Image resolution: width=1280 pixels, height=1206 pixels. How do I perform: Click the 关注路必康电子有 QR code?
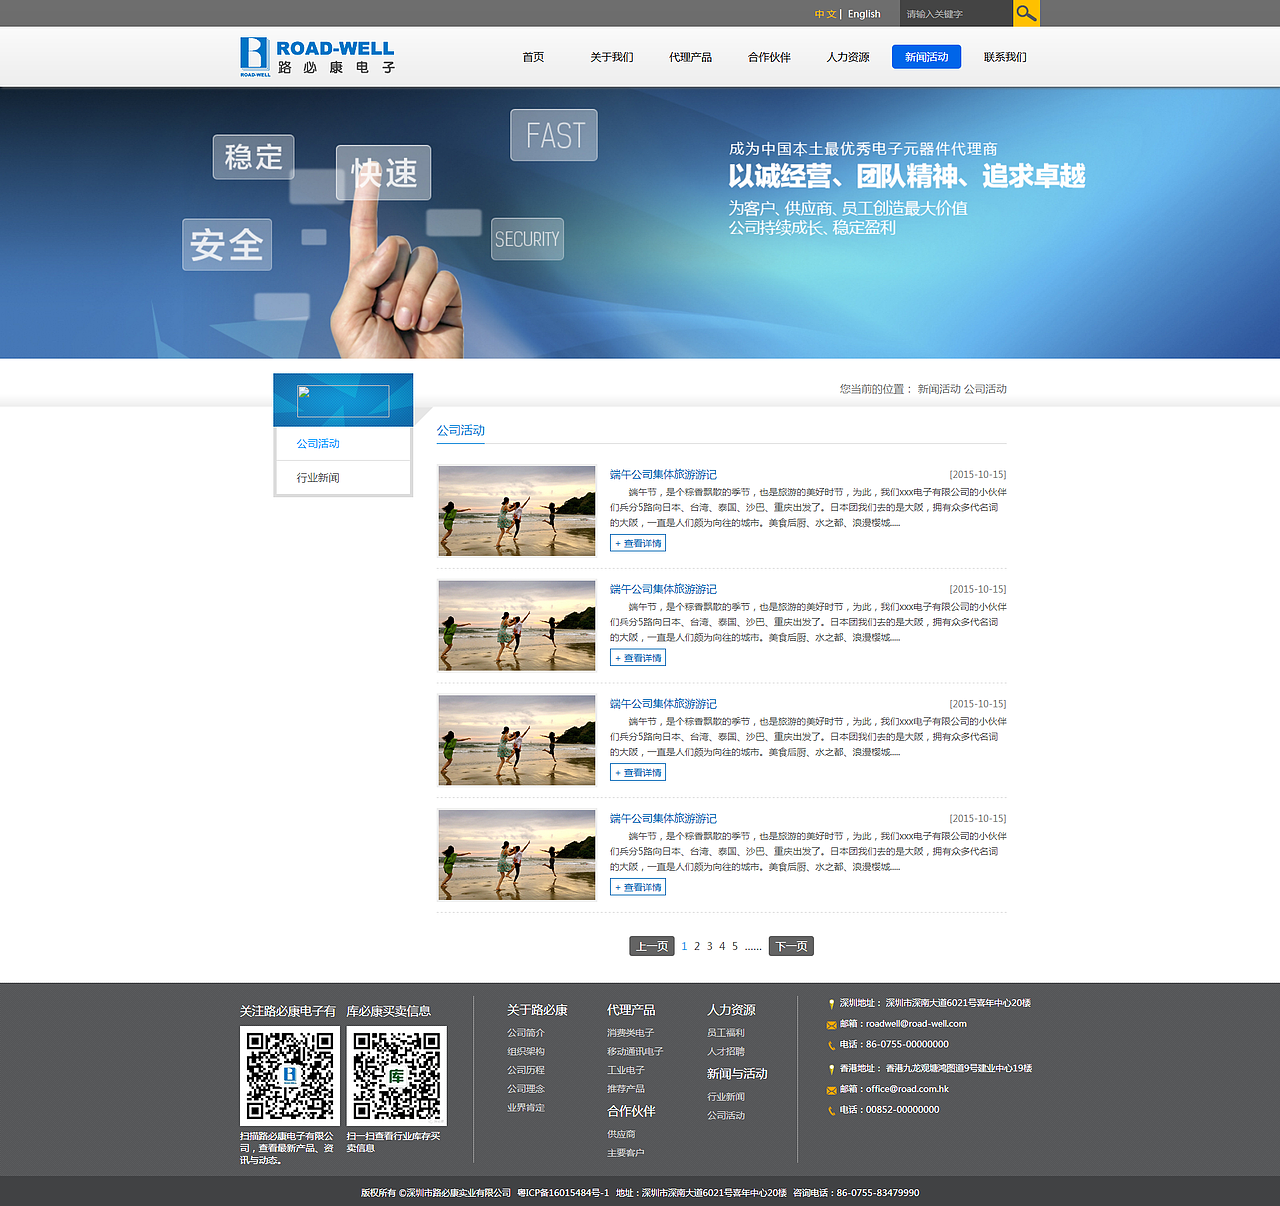click(290, 1076)
